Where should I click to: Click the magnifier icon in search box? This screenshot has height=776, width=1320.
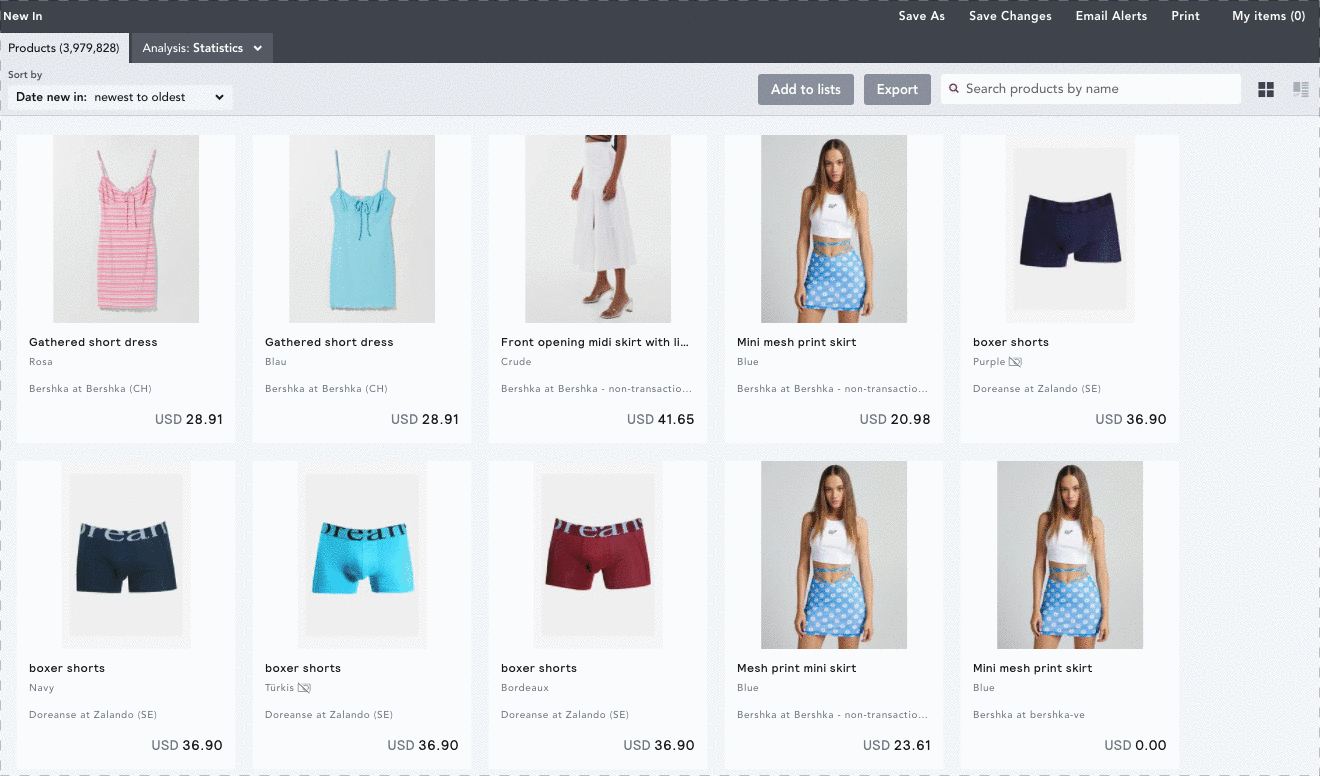[955, 89]
